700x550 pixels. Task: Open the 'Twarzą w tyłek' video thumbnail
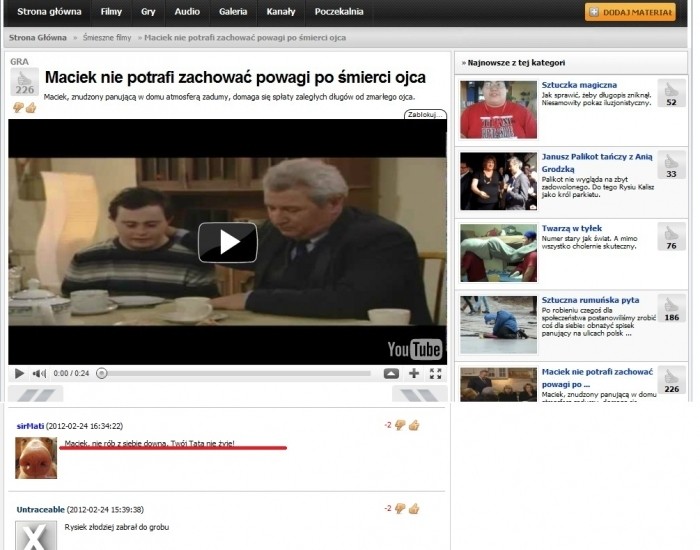498,253
